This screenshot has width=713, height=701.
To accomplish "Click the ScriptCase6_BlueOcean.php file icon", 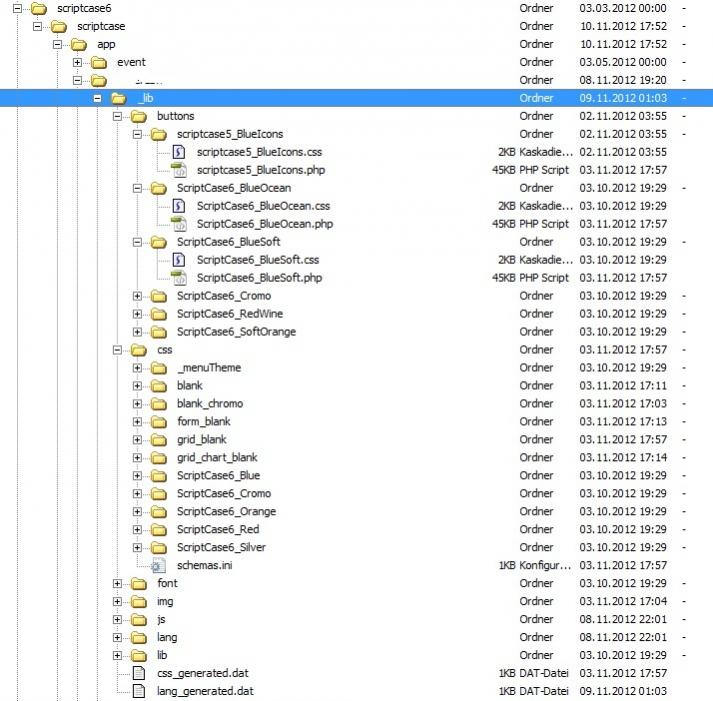I will point(179,224).
